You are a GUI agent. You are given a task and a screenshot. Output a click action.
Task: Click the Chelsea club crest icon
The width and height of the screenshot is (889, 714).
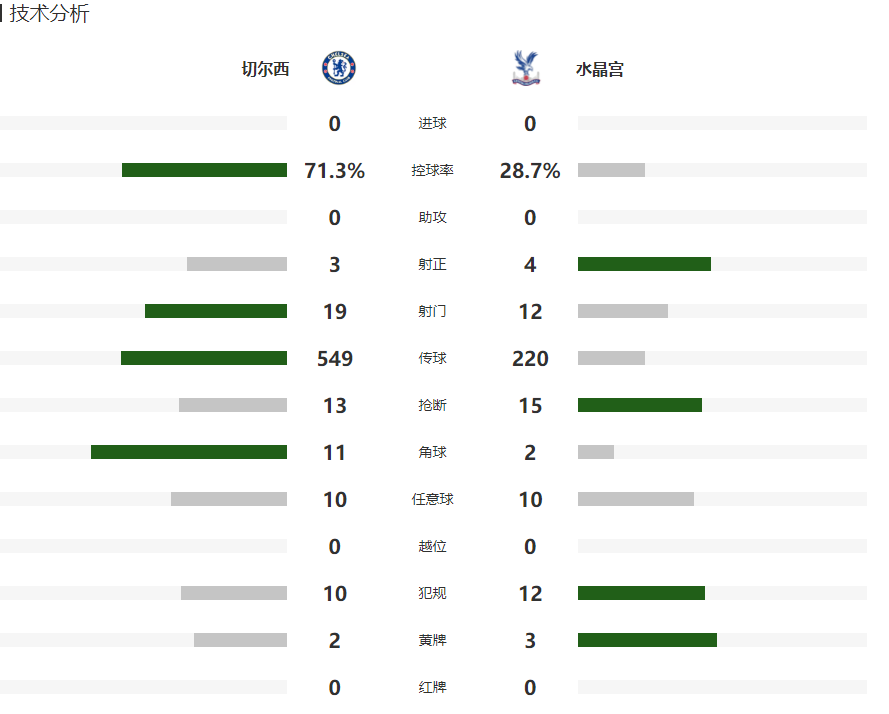point(339,69)
